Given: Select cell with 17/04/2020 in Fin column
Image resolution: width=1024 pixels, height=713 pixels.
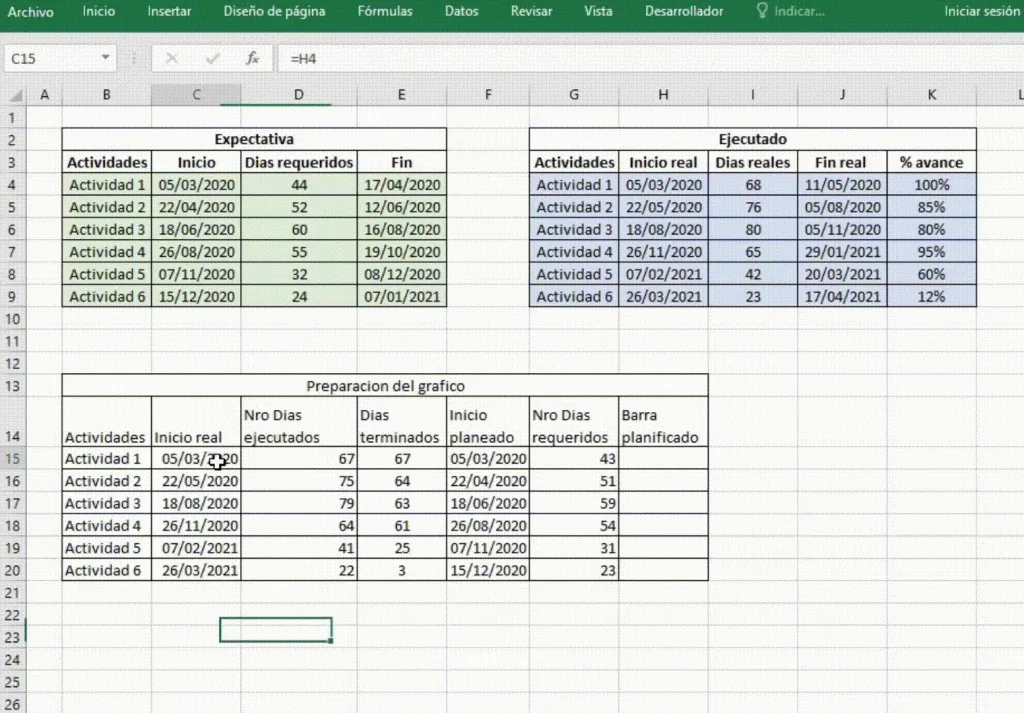Looking at the screenshot, I should coord(402,185).
